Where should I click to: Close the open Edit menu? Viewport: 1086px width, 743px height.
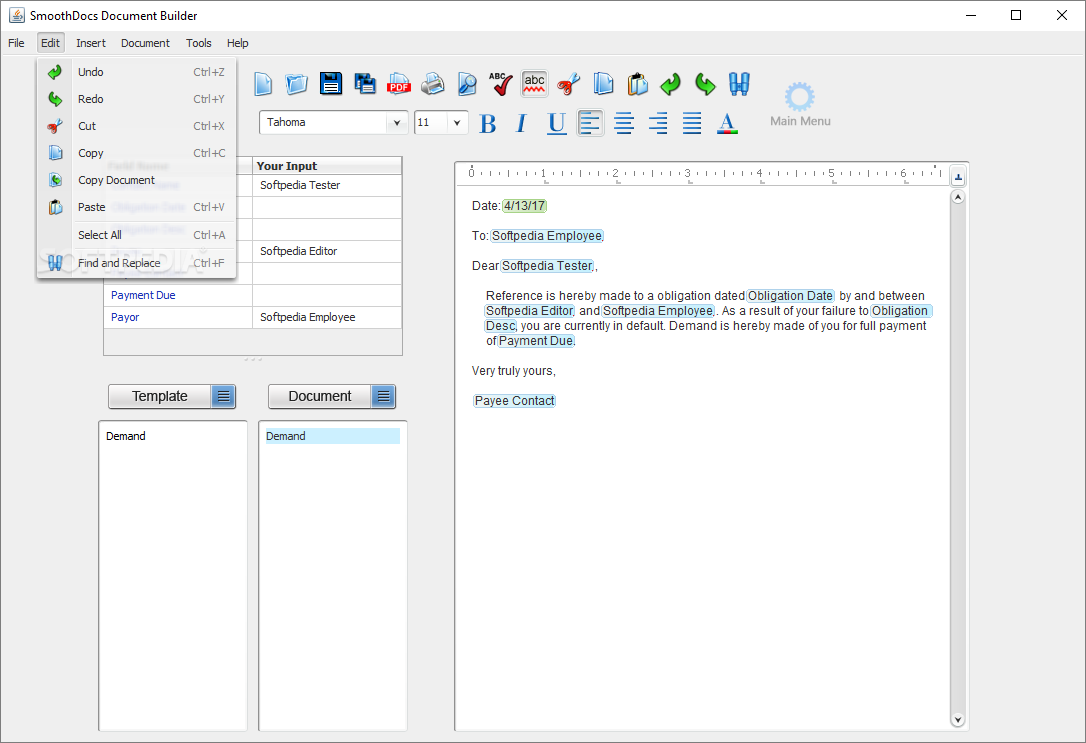click(50, 43)
